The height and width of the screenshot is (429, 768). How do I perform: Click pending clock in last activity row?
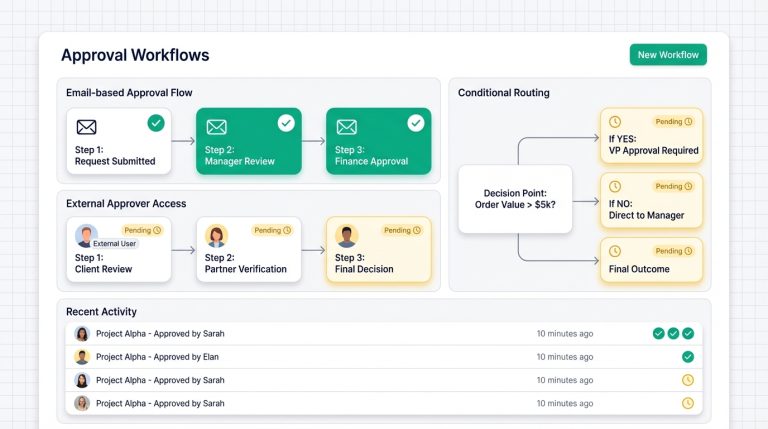coord(688,403)
